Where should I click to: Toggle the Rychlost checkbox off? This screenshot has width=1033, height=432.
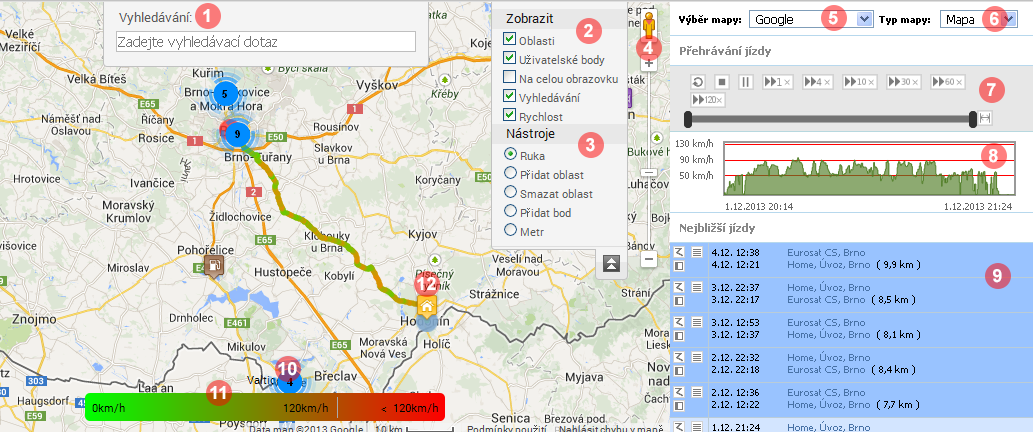(x=509, y=115)
